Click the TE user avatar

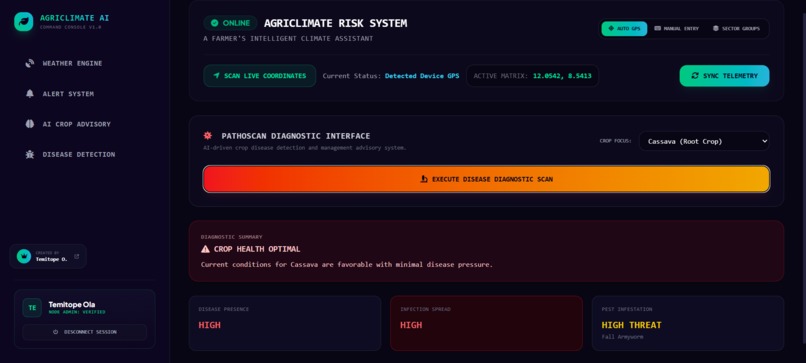32,307
